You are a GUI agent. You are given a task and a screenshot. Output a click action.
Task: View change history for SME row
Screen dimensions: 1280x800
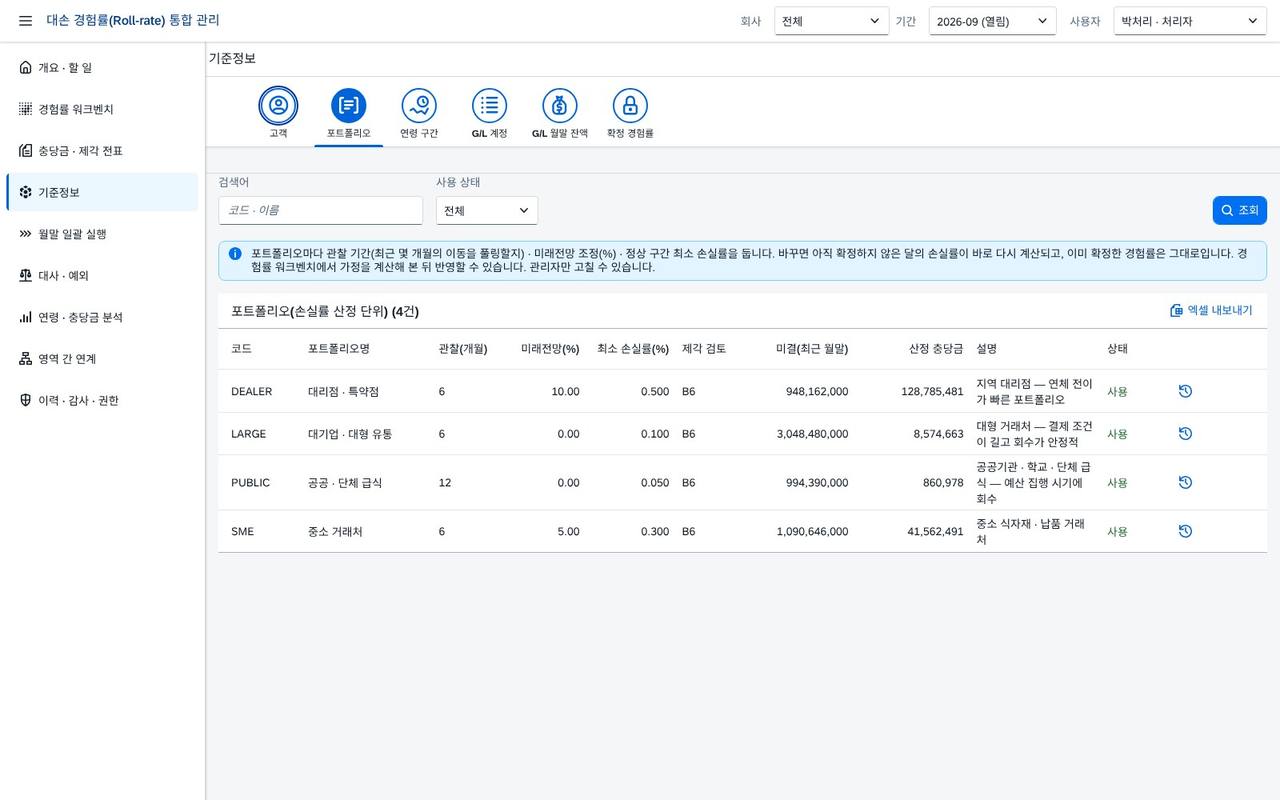tap(1185, 531)
